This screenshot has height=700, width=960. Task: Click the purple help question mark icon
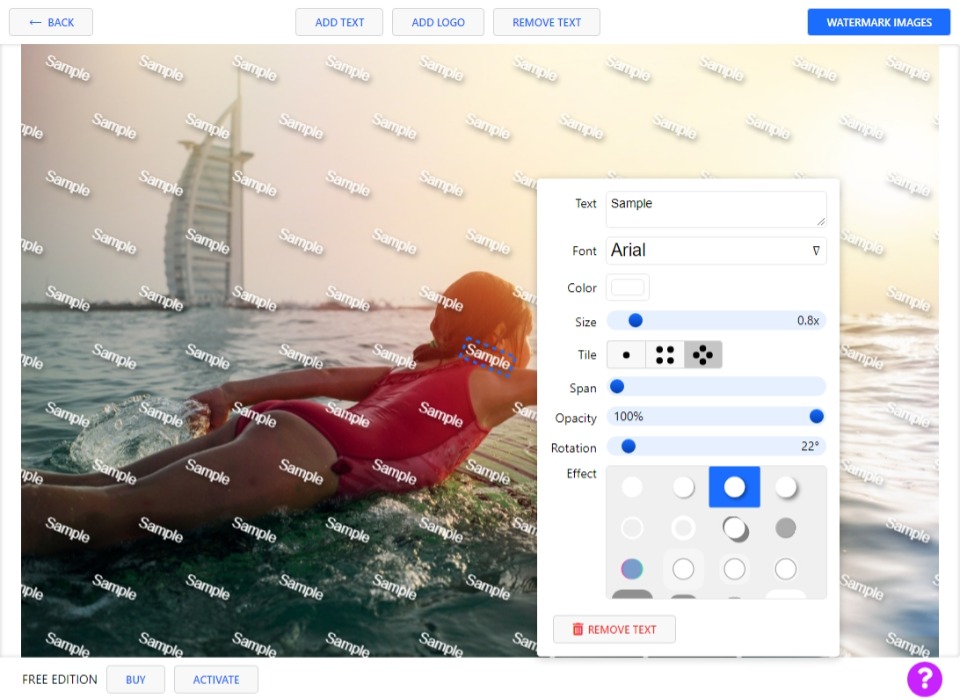pos(924,679)
